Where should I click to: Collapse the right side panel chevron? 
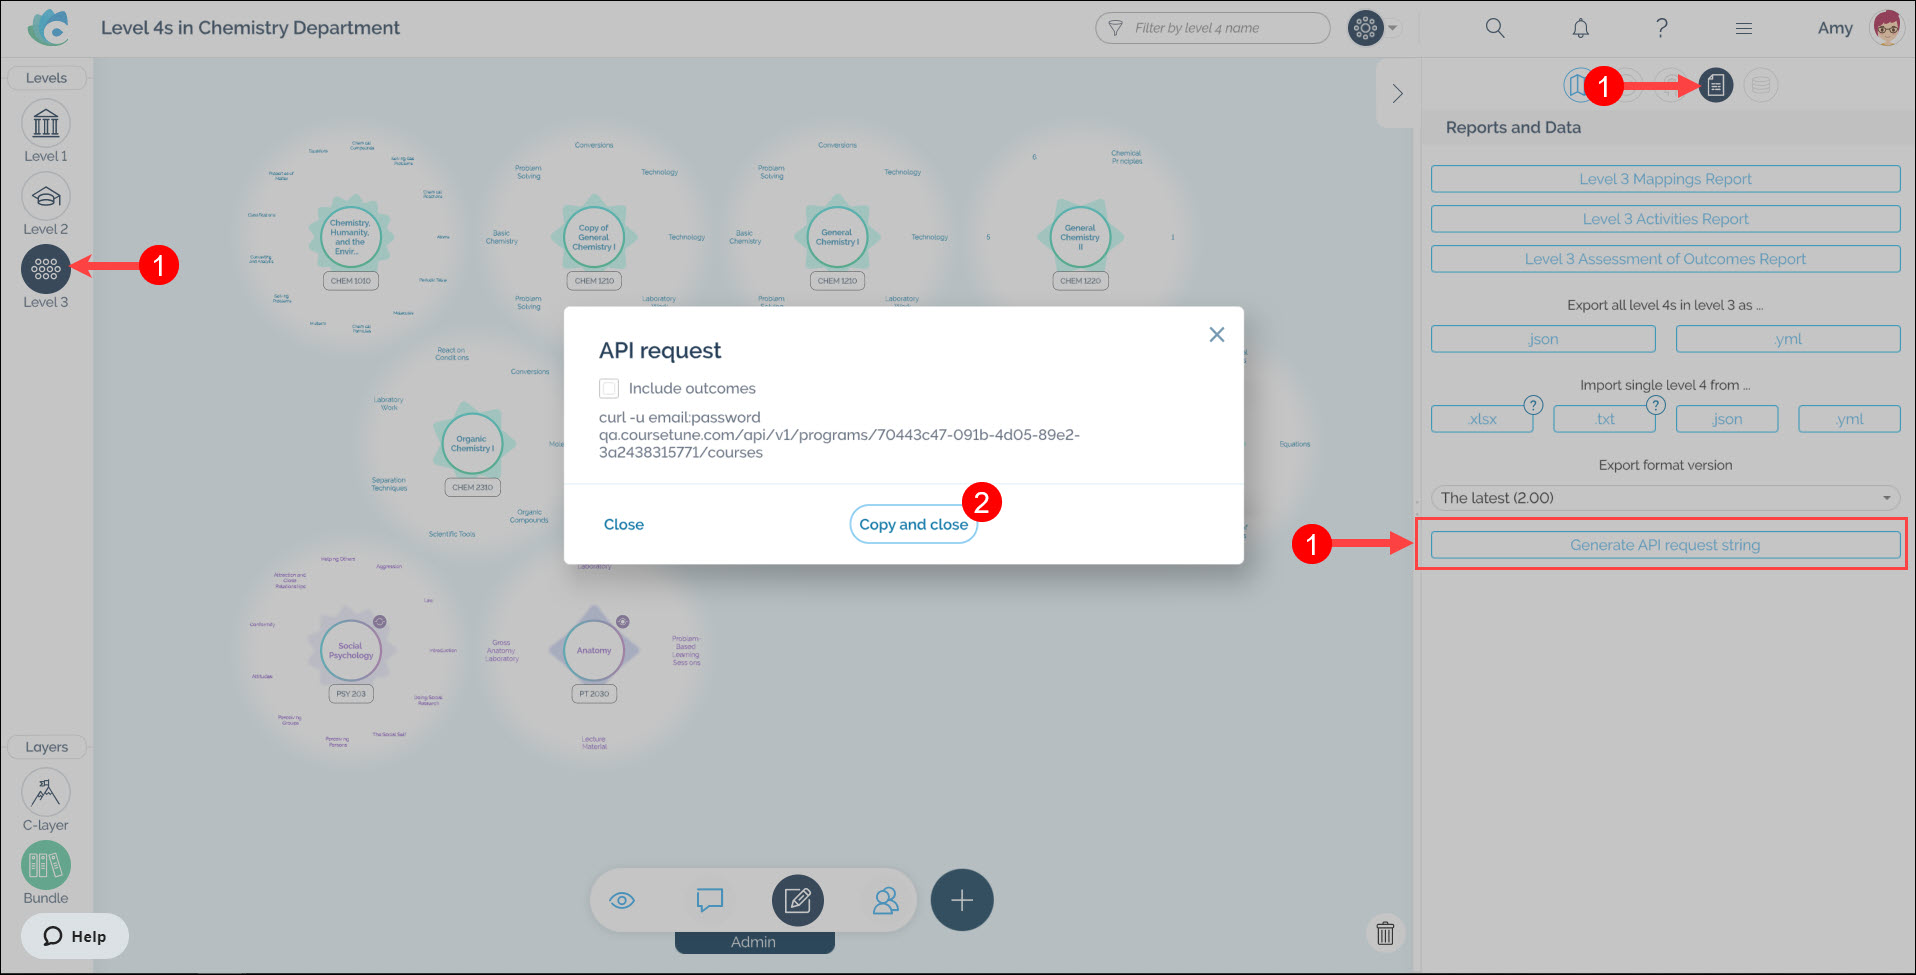(1398, 93)
